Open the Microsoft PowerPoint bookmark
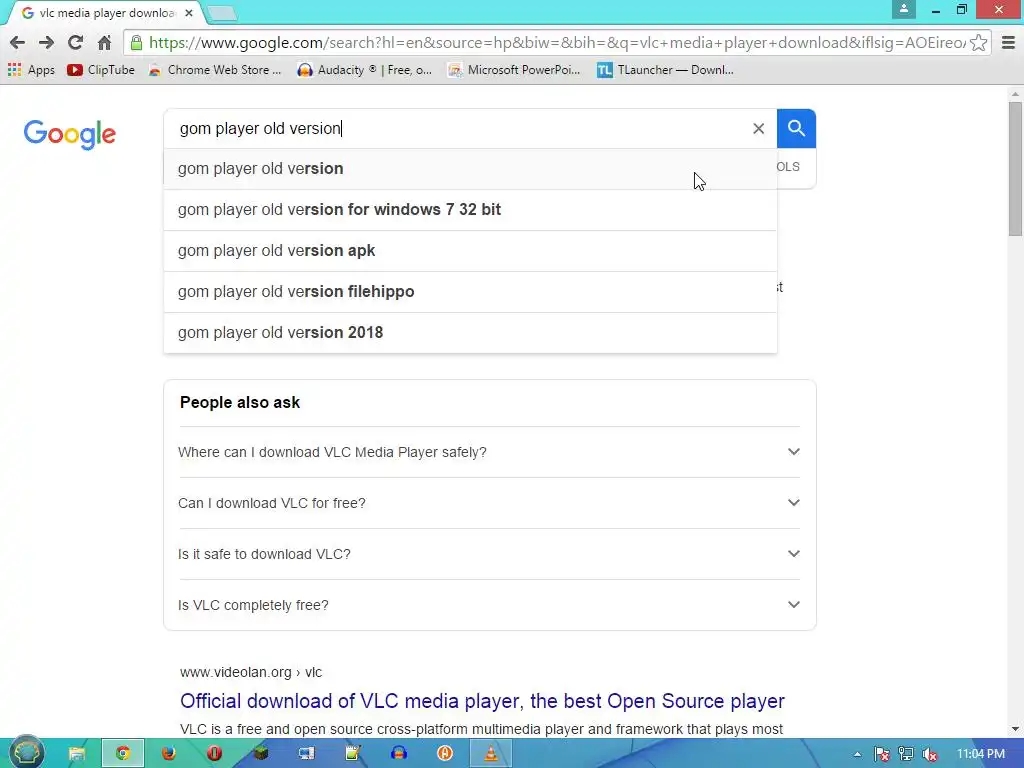 click(514, 70)
